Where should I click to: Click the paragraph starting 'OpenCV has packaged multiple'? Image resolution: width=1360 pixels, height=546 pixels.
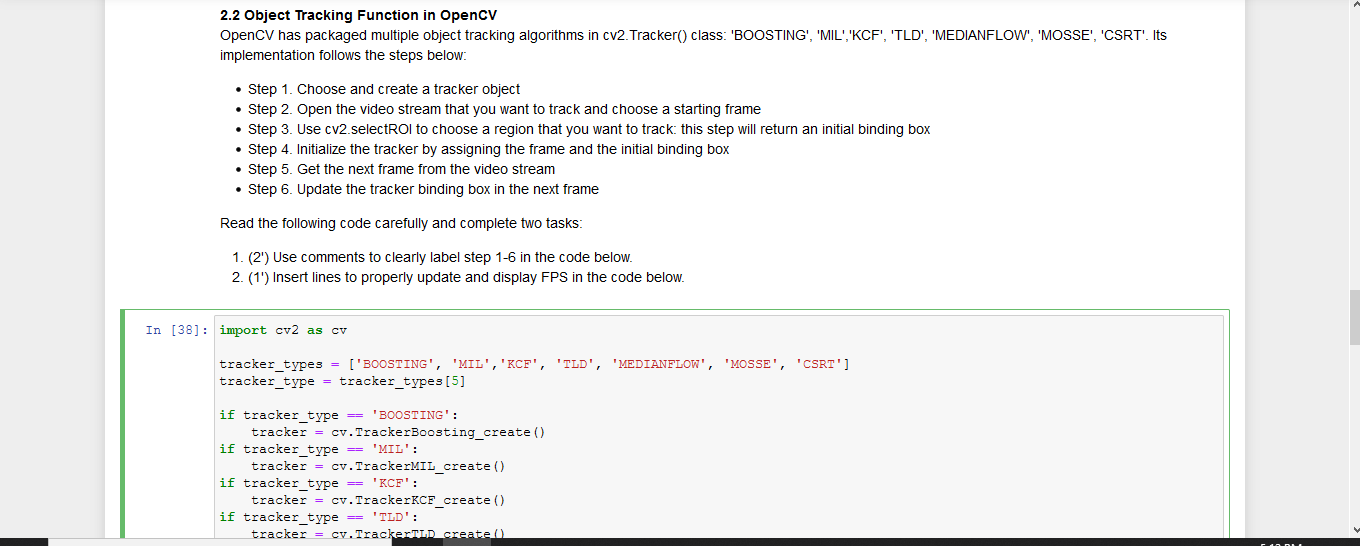click(x=693, y=45)
